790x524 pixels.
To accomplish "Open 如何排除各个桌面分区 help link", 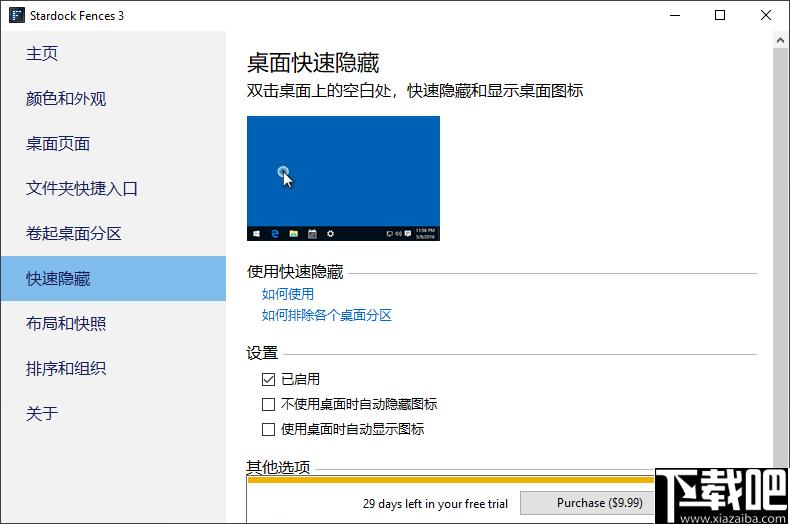I will [x=326, y=315].
